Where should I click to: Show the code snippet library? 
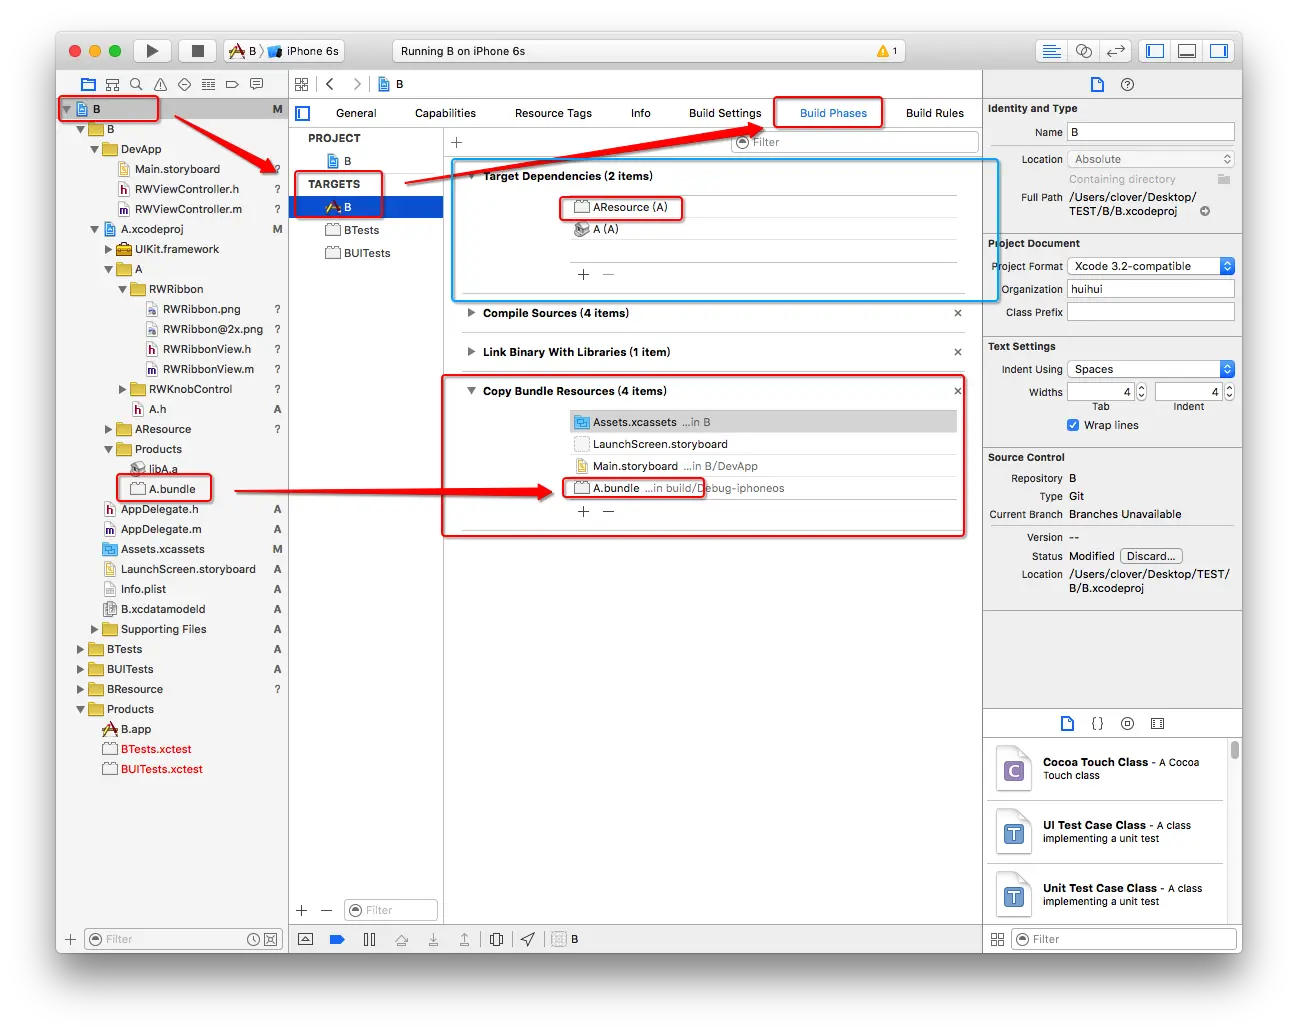pos(1097,723)
